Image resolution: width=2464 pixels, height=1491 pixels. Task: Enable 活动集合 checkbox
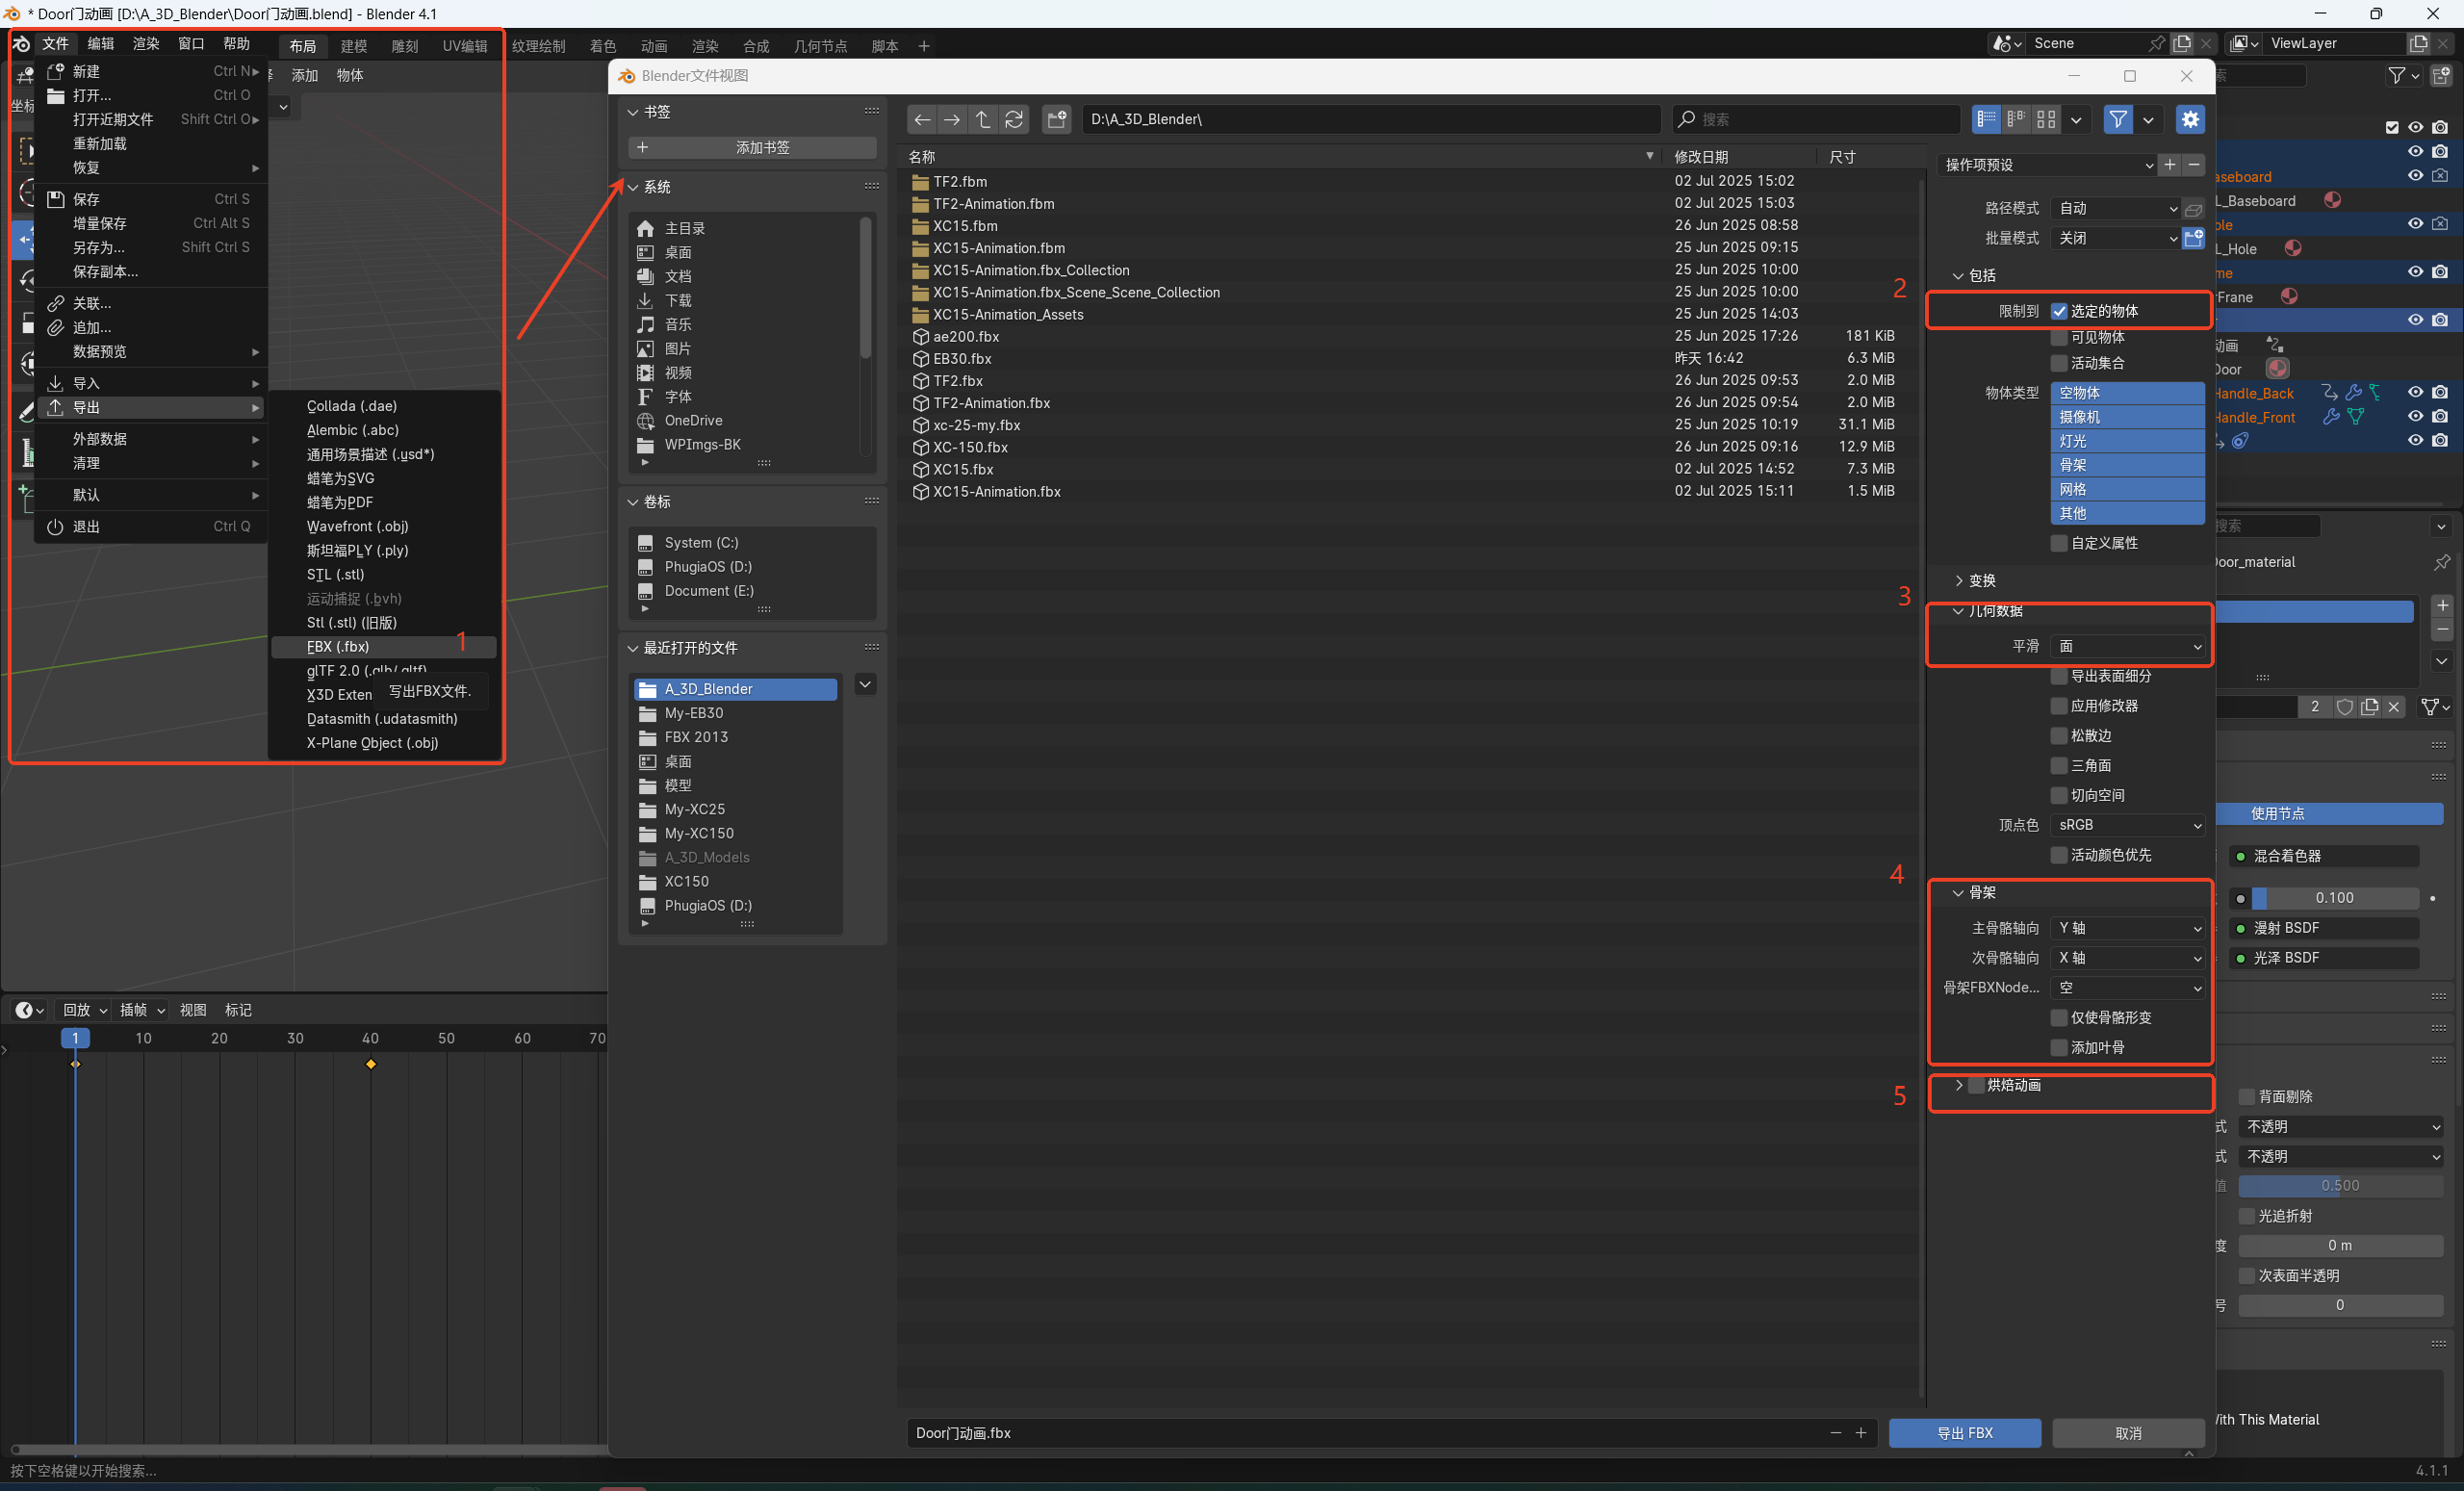pos(2059,363)
